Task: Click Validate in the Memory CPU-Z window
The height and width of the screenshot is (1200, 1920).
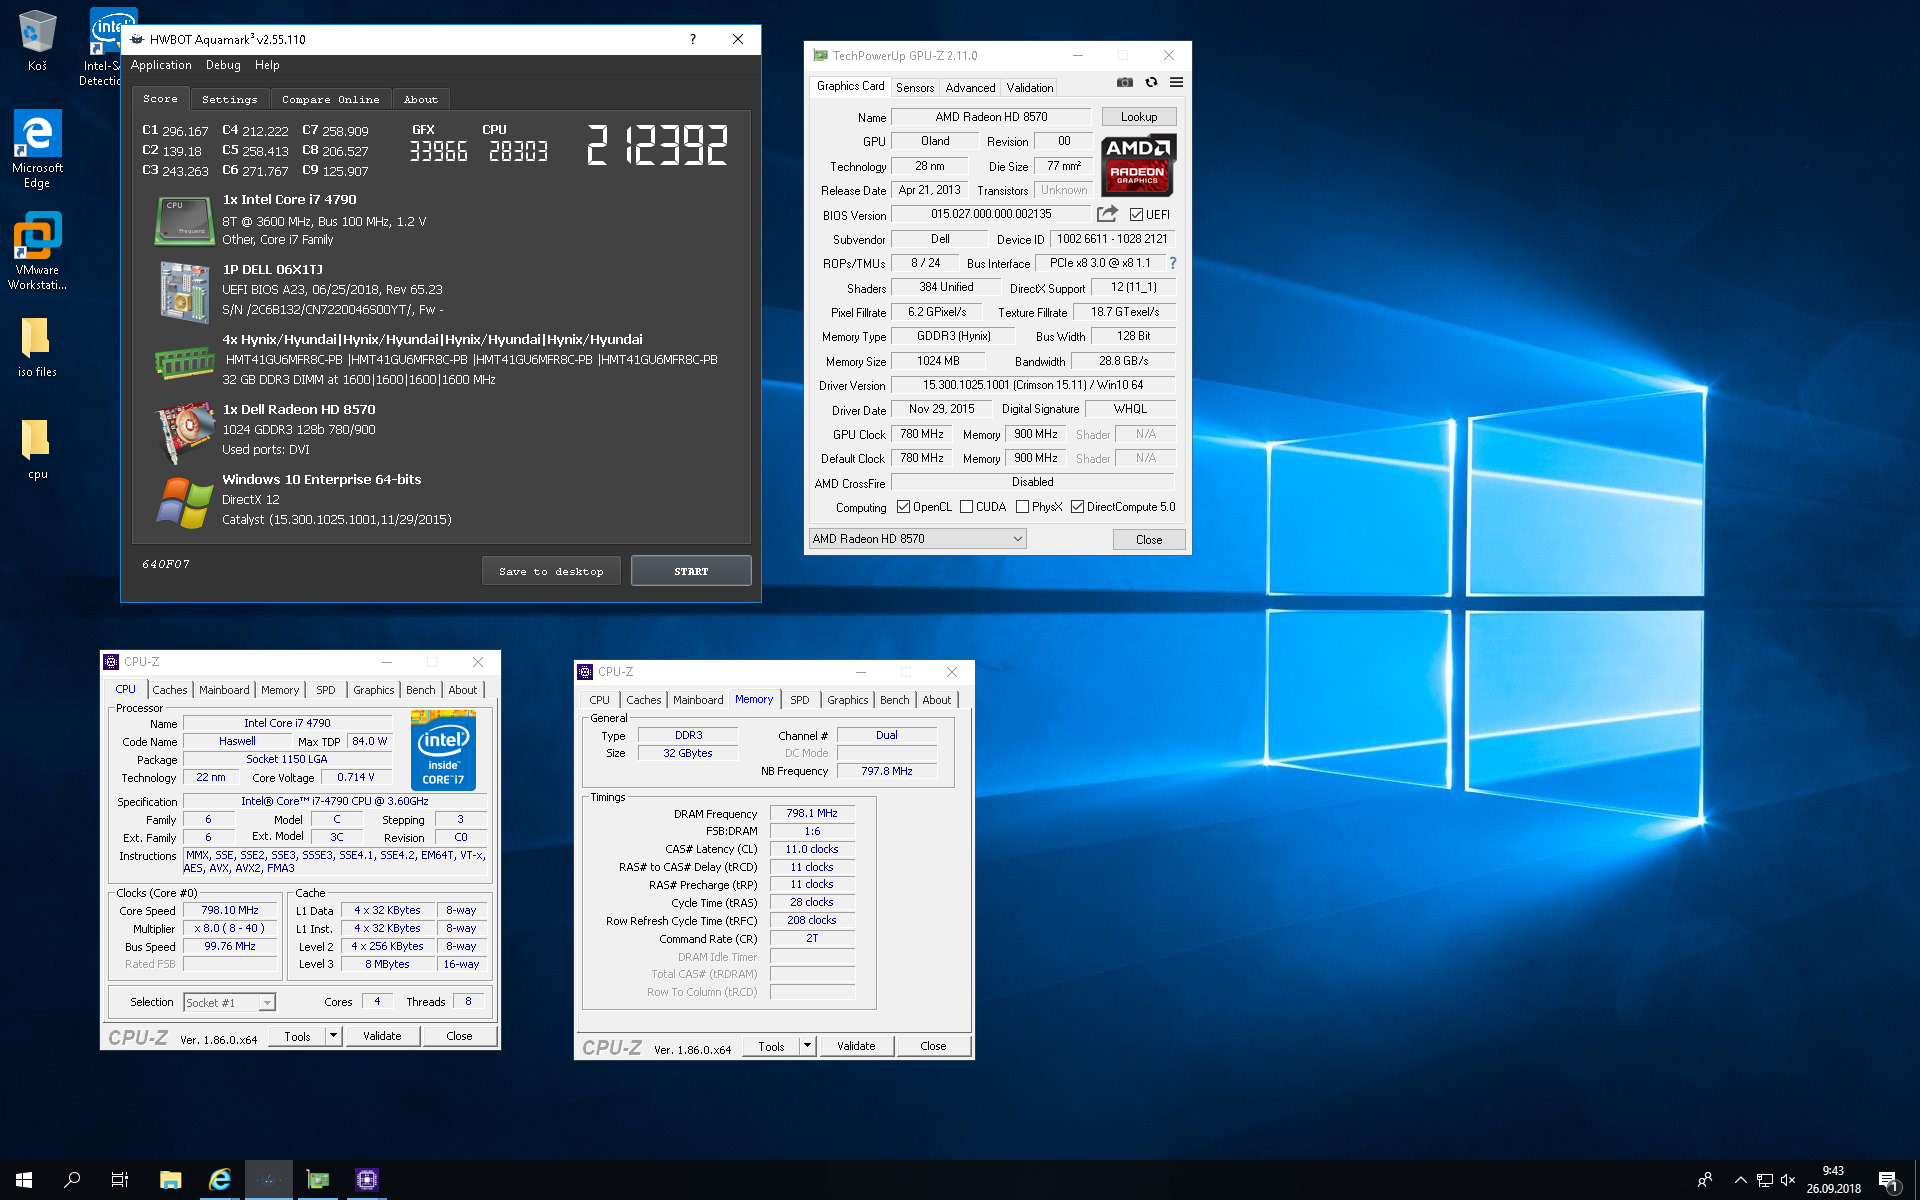Action: click(856, 1046)
